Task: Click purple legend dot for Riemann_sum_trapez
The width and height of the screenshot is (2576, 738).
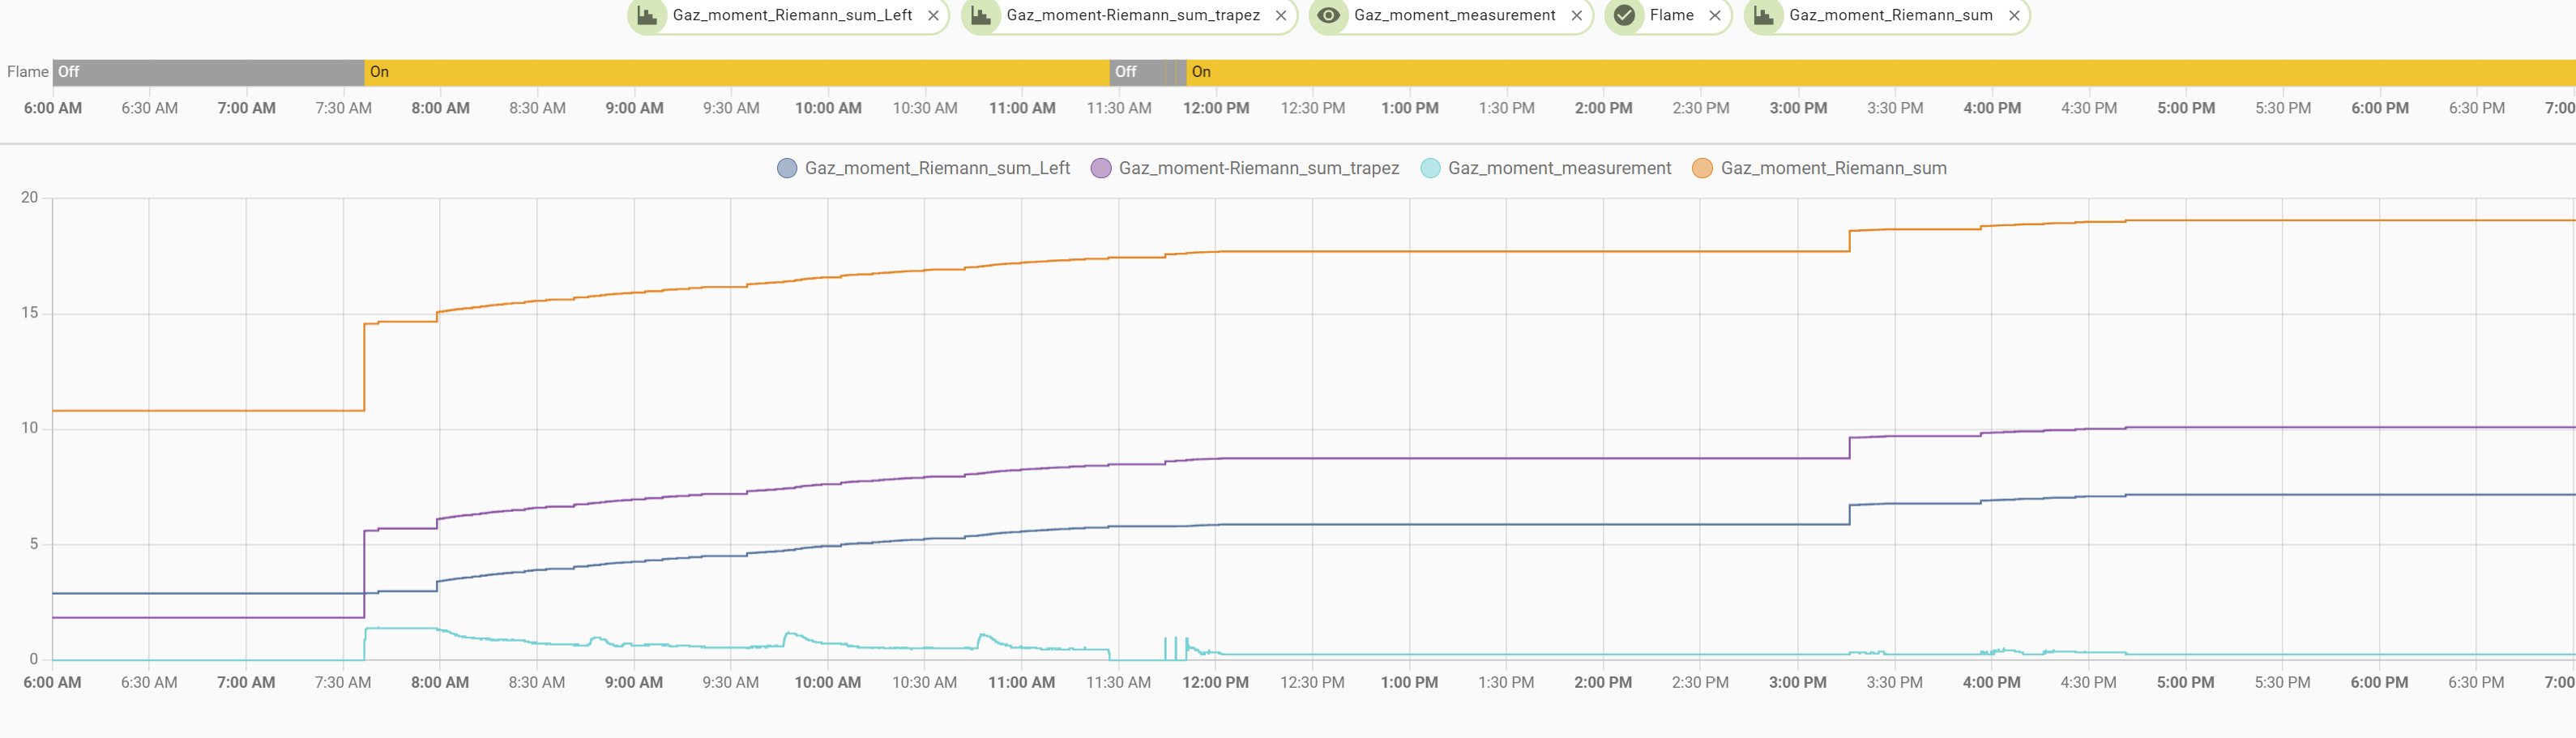Action: [1101, 168]
